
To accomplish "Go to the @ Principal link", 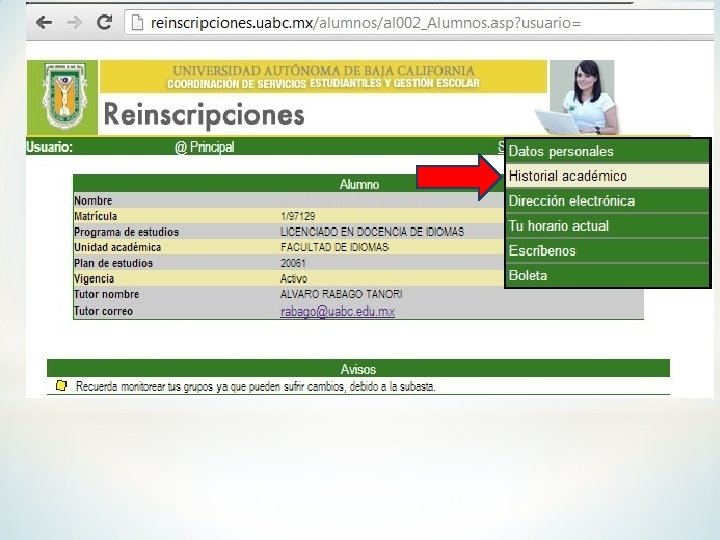I will point(204,147).
